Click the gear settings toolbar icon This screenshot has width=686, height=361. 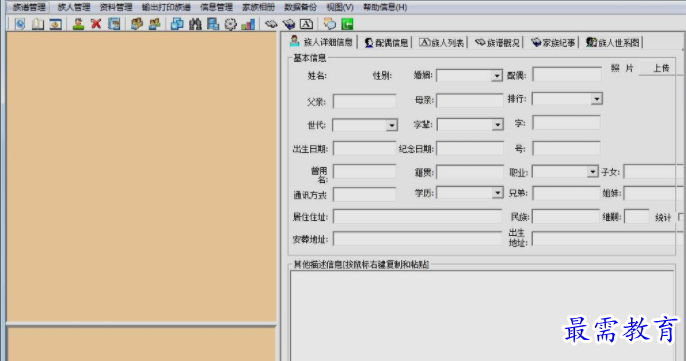(x=231, y=24)
